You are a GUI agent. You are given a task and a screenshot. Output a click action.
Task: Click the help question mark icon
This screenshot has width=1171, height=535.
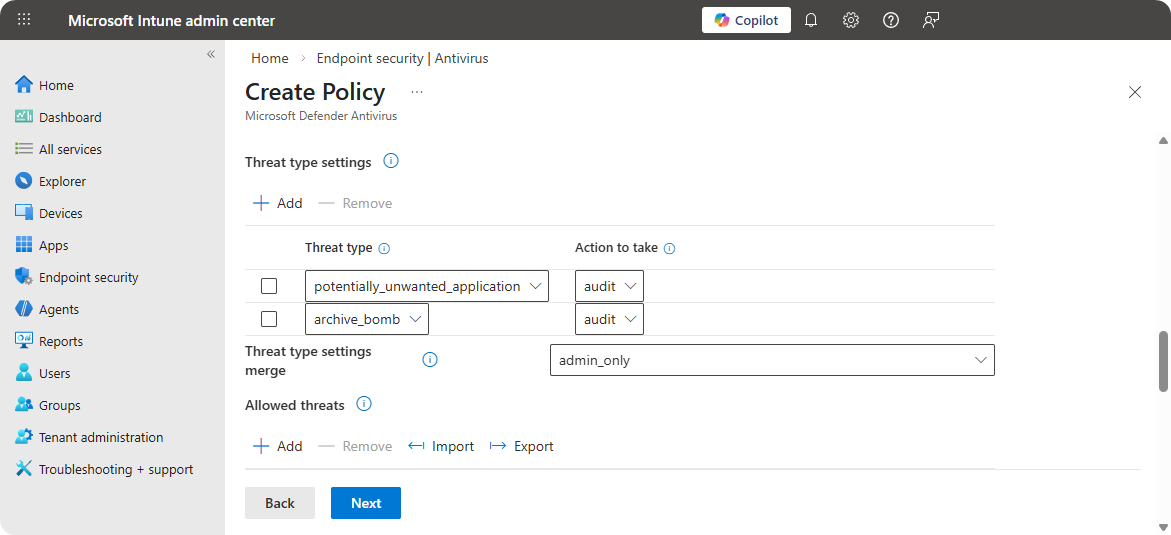[891, 20]
